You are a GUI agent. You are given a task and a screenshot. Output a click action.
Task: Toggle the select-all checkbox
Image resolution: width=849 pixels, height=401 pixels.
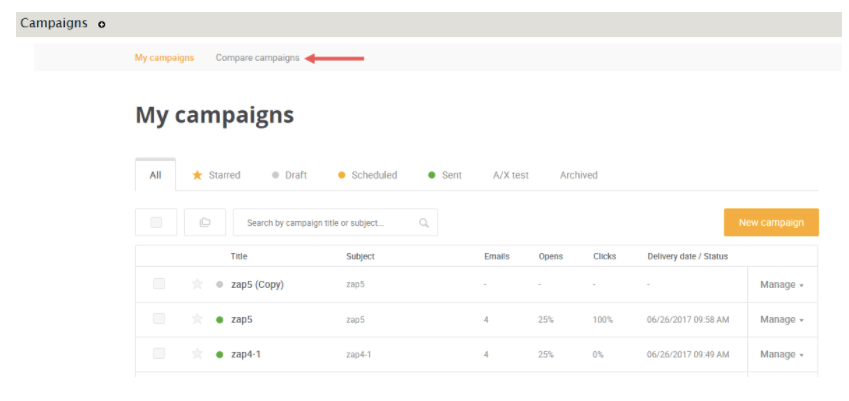click(156, 222)
